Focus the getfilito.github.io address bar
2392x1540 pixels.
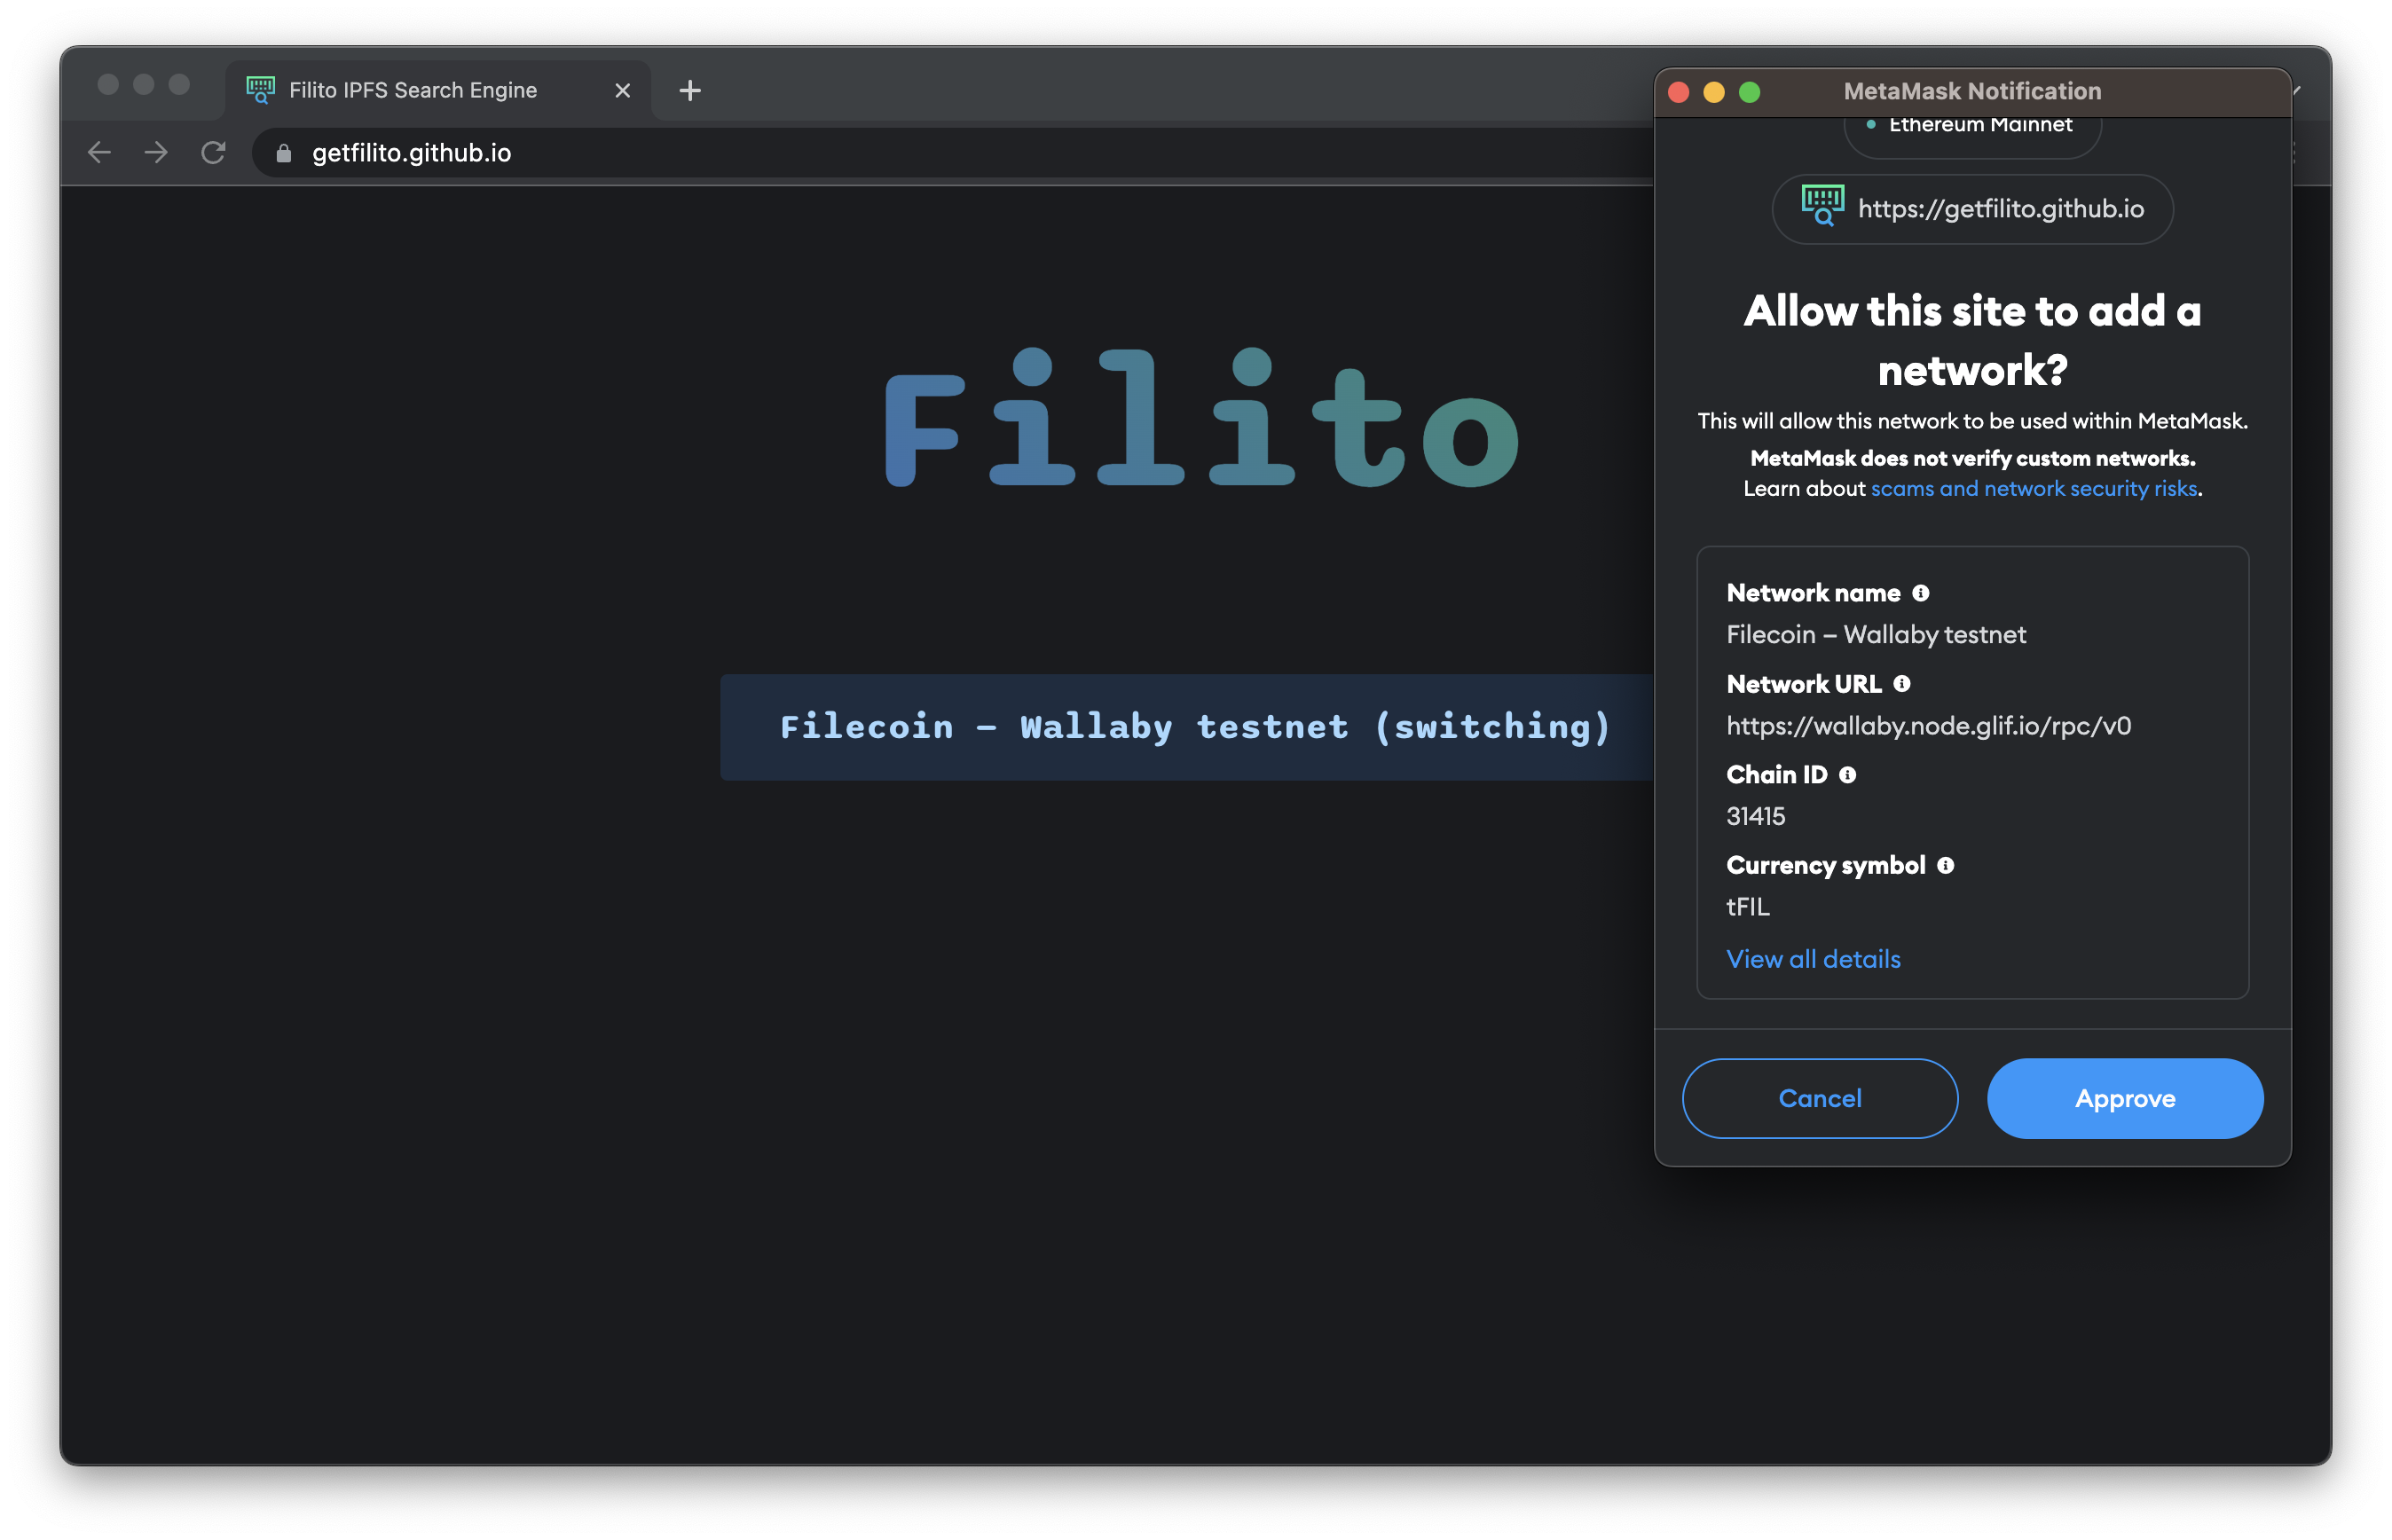[x=950, y=153]
